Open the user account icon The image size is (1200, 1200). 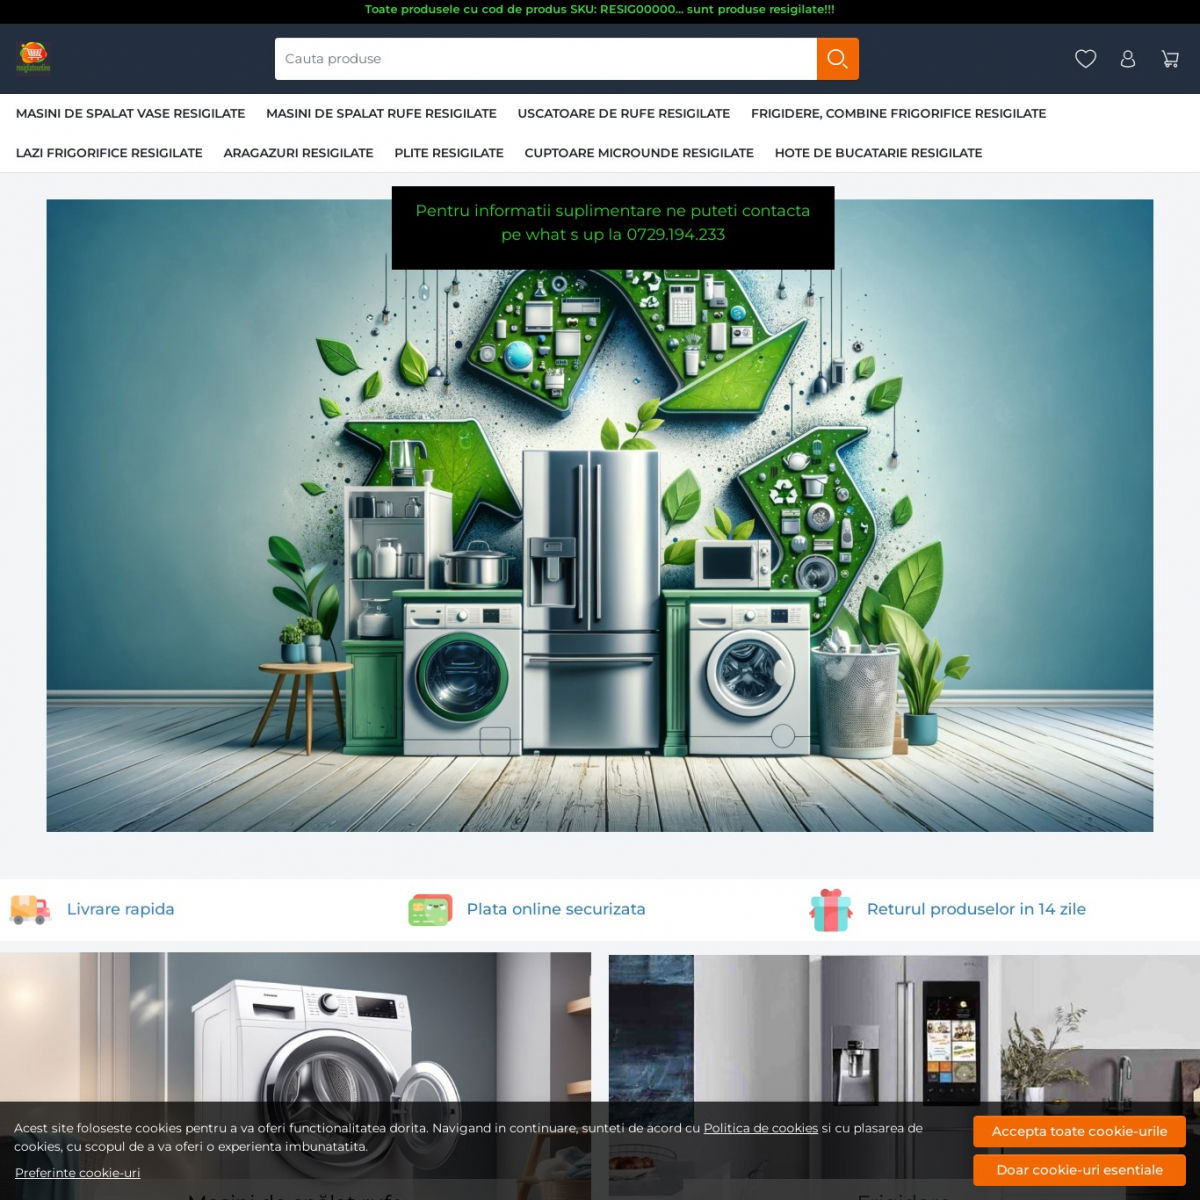point(1128,59)
